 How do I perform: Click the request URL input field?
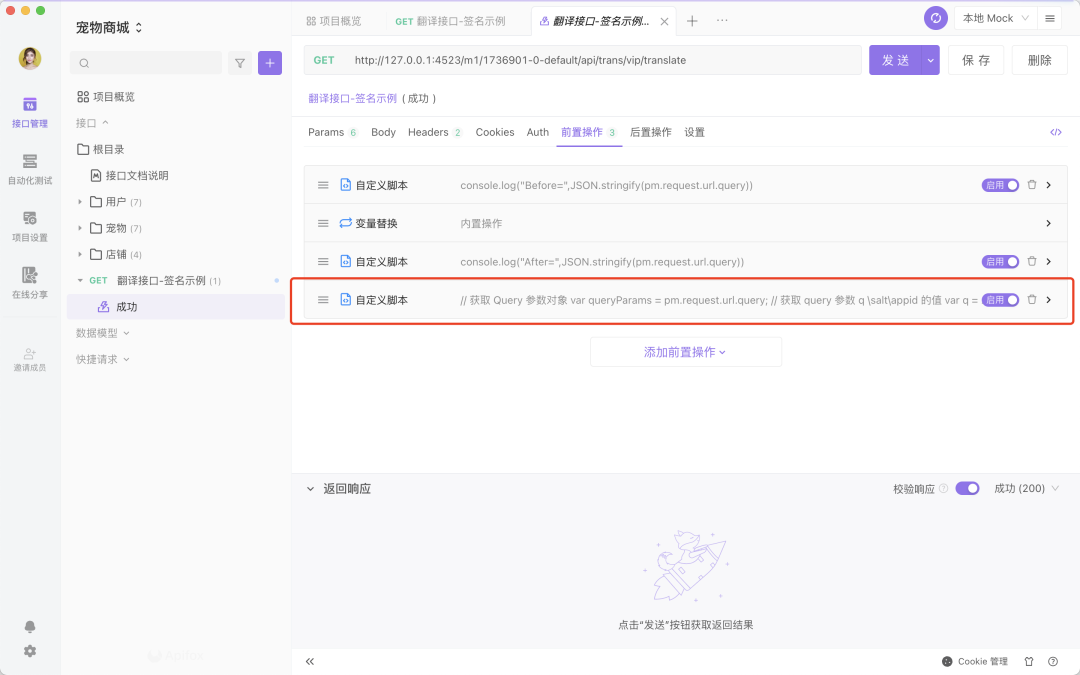[600, 60]
